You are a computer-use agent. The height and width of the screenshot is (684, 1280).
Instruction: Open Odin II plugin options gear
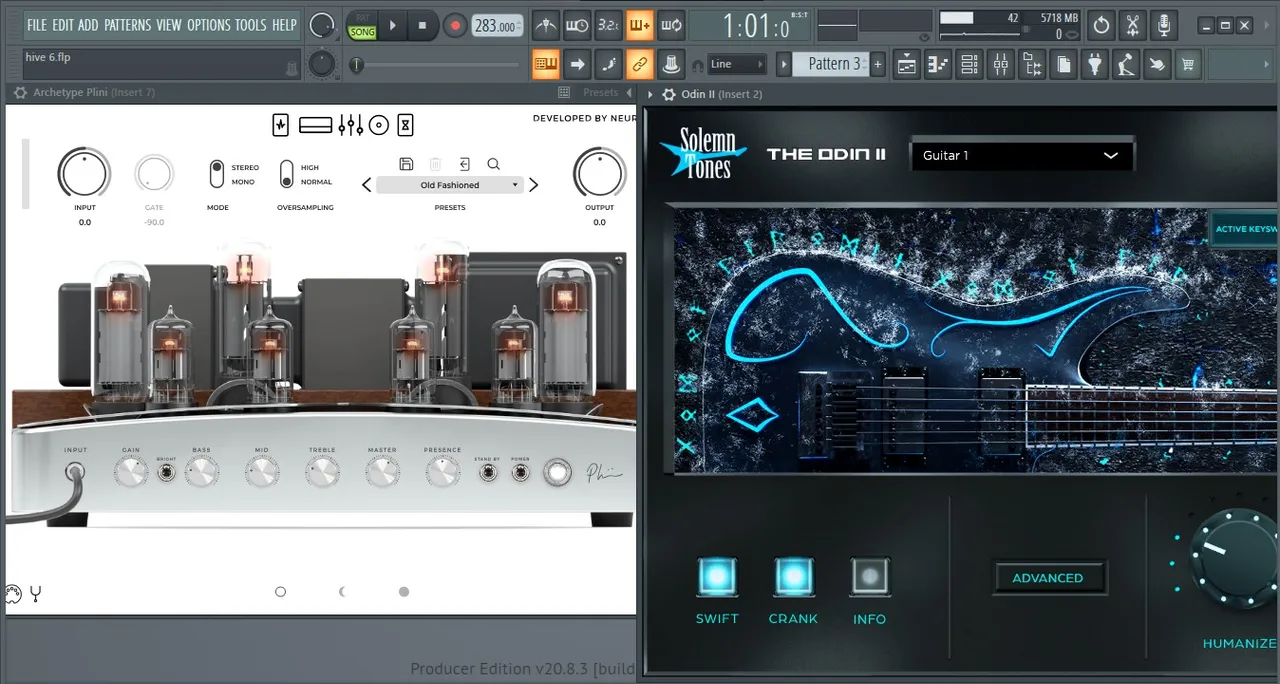pos(667,93)
